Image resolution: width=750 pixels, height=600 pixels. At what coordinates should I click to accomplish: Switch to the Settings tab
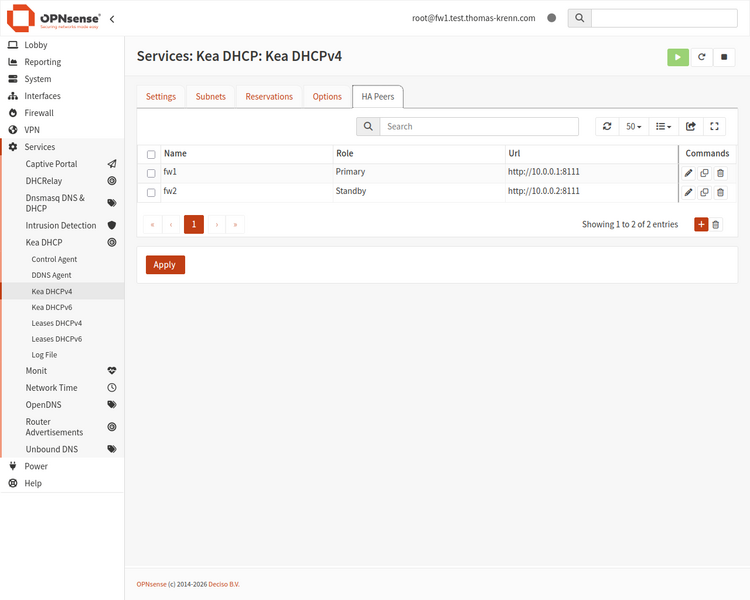click(x=161, y=97)
